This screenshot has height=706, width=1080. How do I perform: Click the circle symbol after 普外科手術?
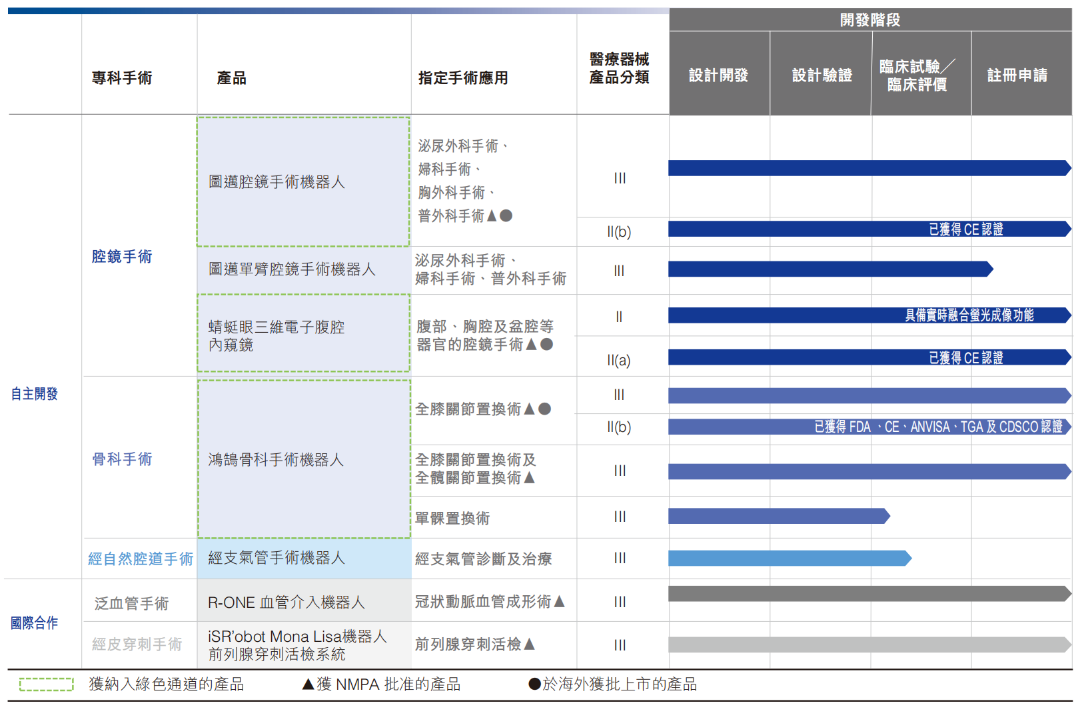(507, 216)
